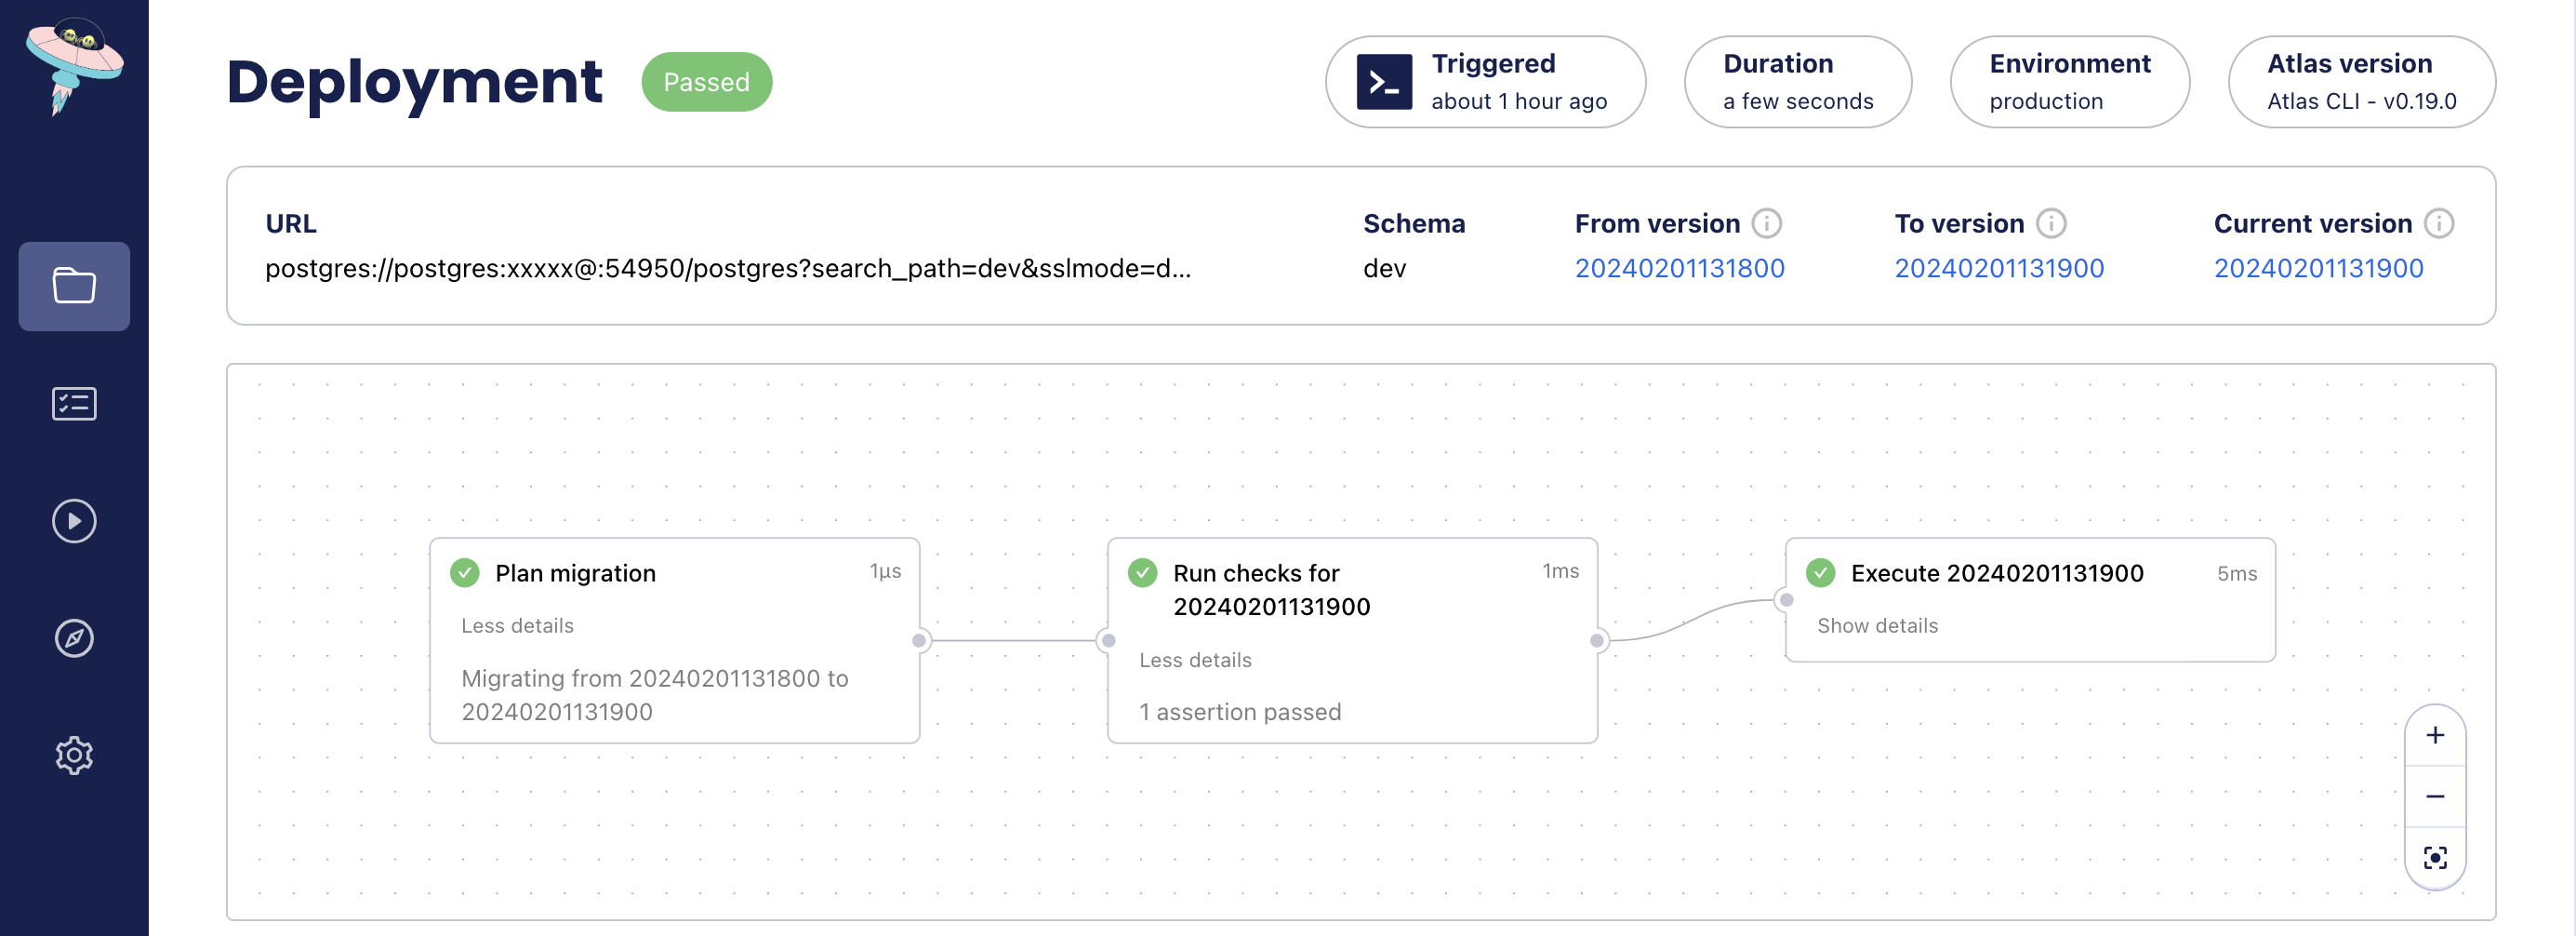Open the From version link 20240201131800
This screenshot has height=936, width=2576.
point(1680,268)
